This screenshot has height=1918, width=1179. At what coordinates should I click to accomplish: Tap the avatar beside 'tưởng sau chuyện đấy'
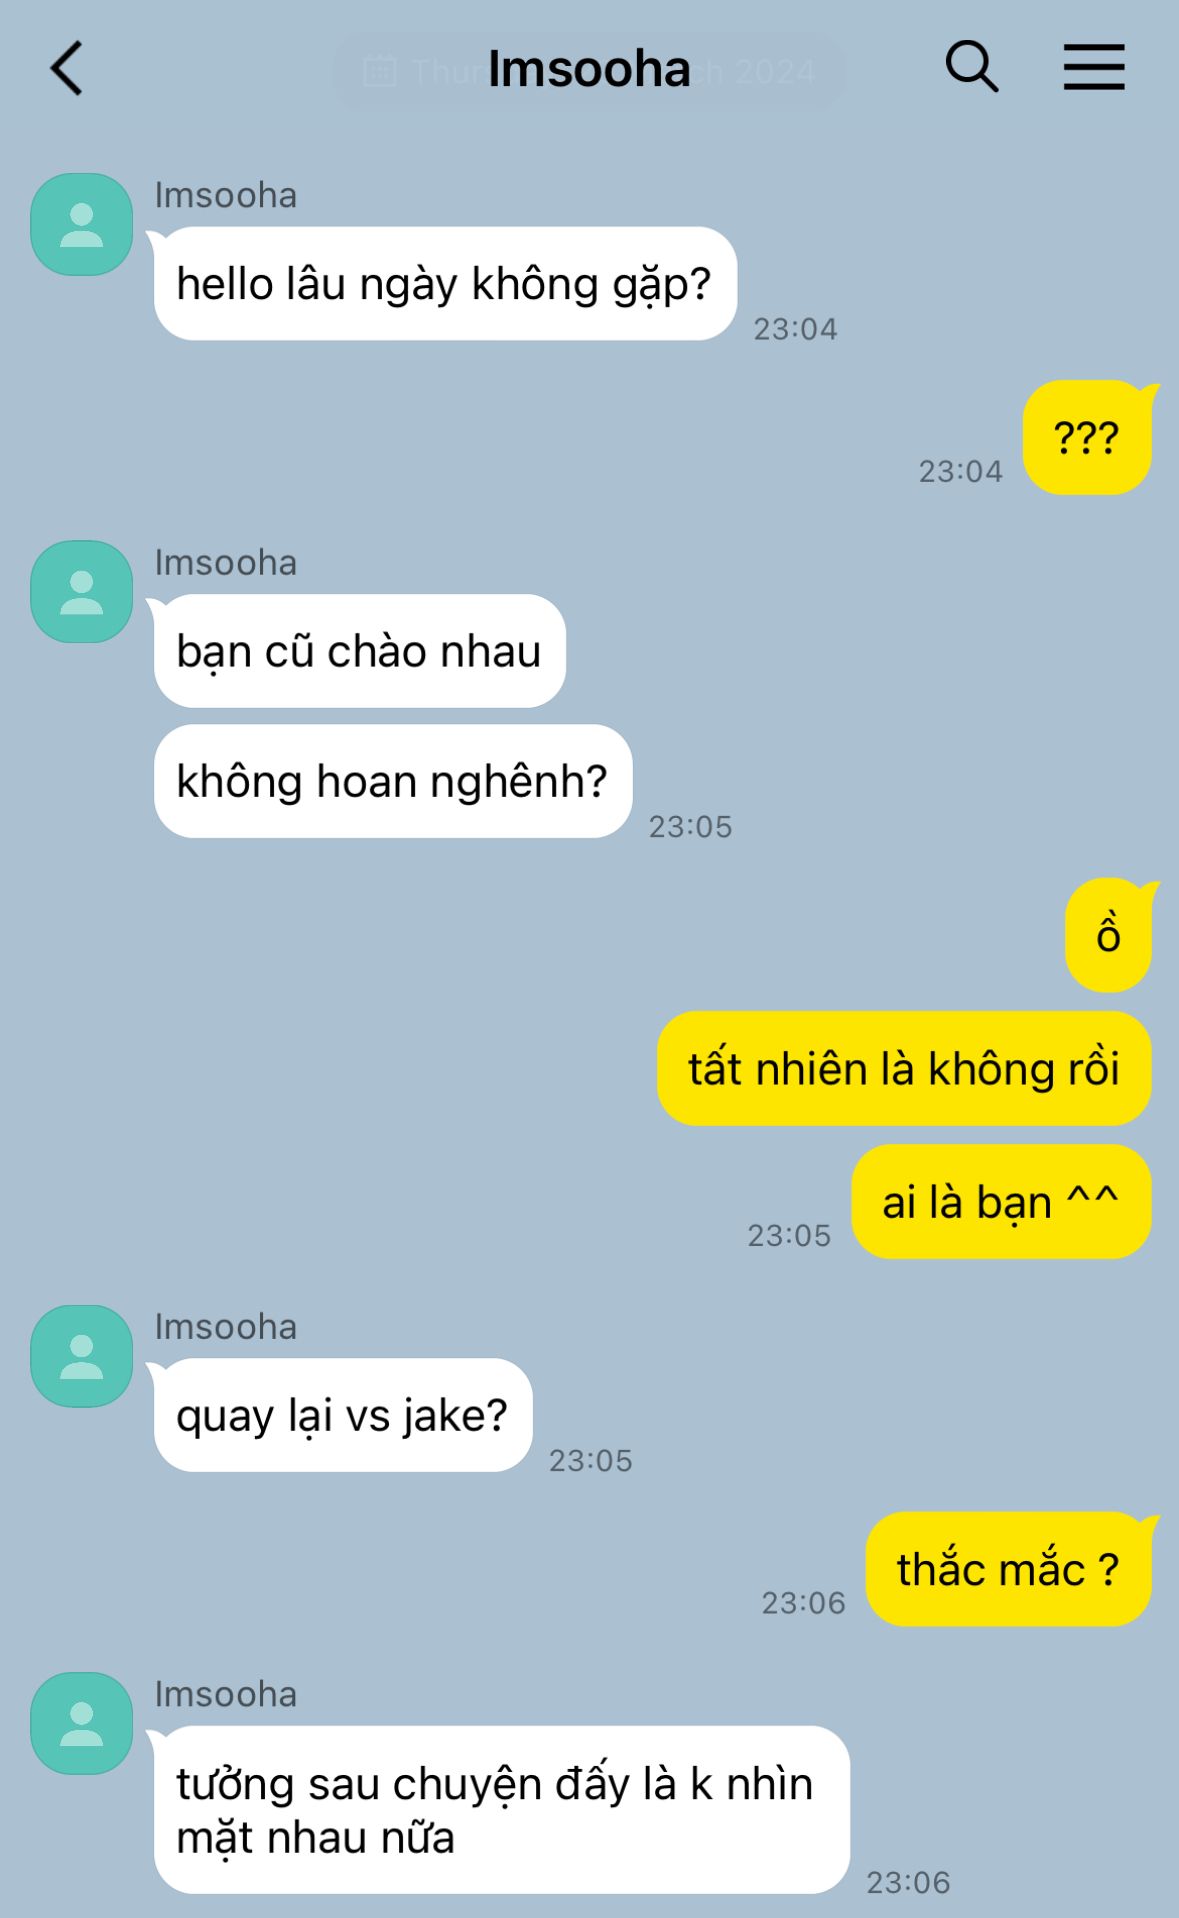coord(82,1723)
